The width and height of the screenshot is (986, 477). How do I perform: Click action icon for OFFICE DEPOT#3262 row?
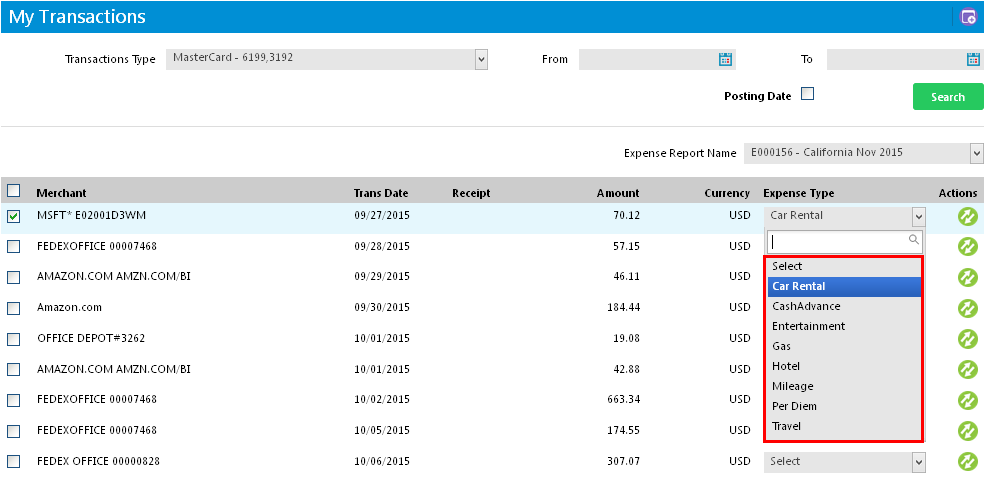coord(967,339)
